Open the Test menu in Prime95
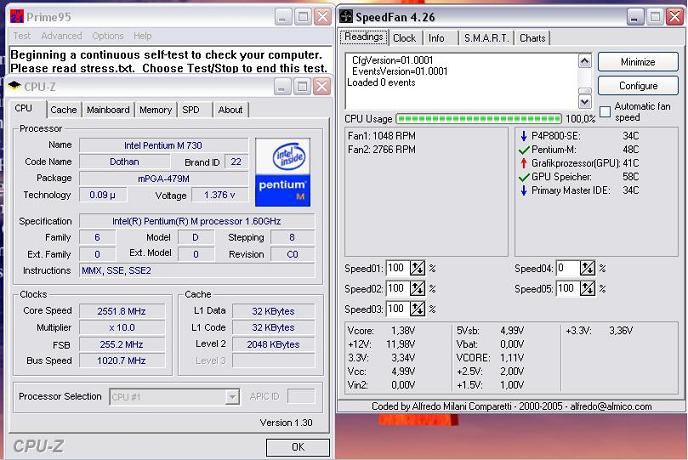688x460 pixels. [x=22, y=36]
